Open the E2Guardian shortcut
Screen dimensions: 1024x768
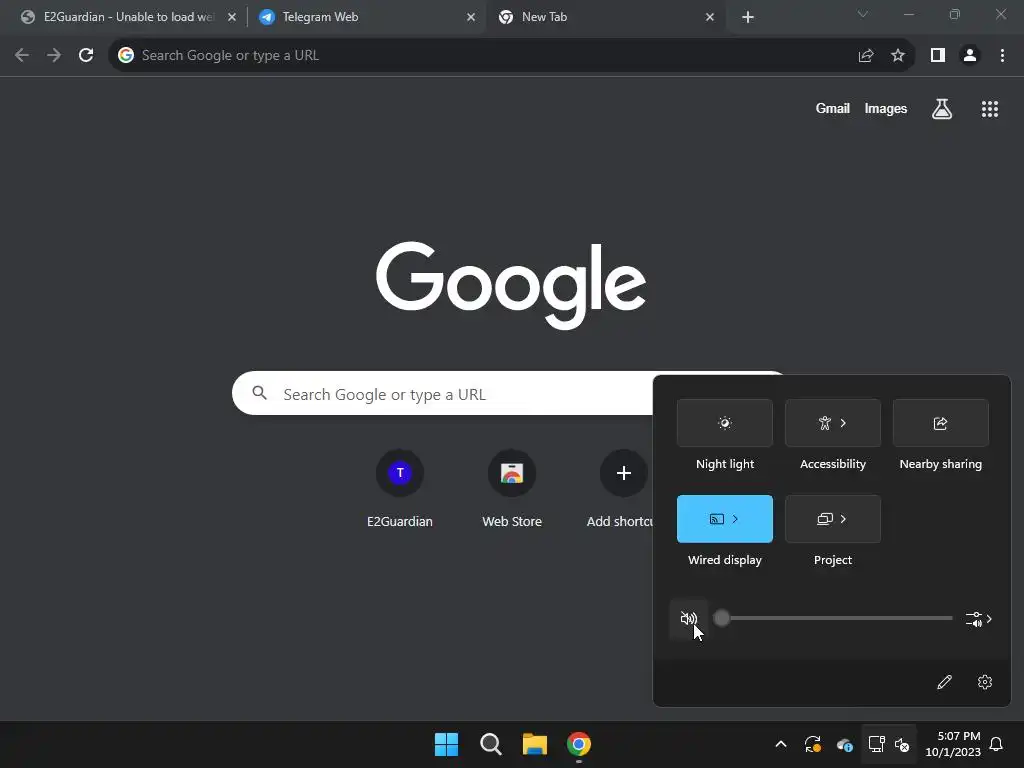400,488
